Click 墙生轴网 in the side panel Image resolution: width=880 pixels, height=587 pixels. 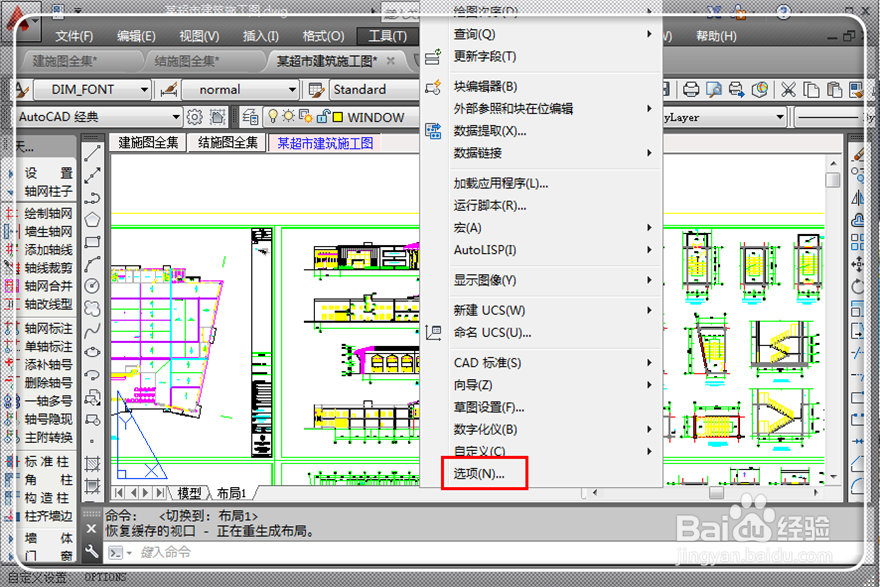tap(48, 231)
